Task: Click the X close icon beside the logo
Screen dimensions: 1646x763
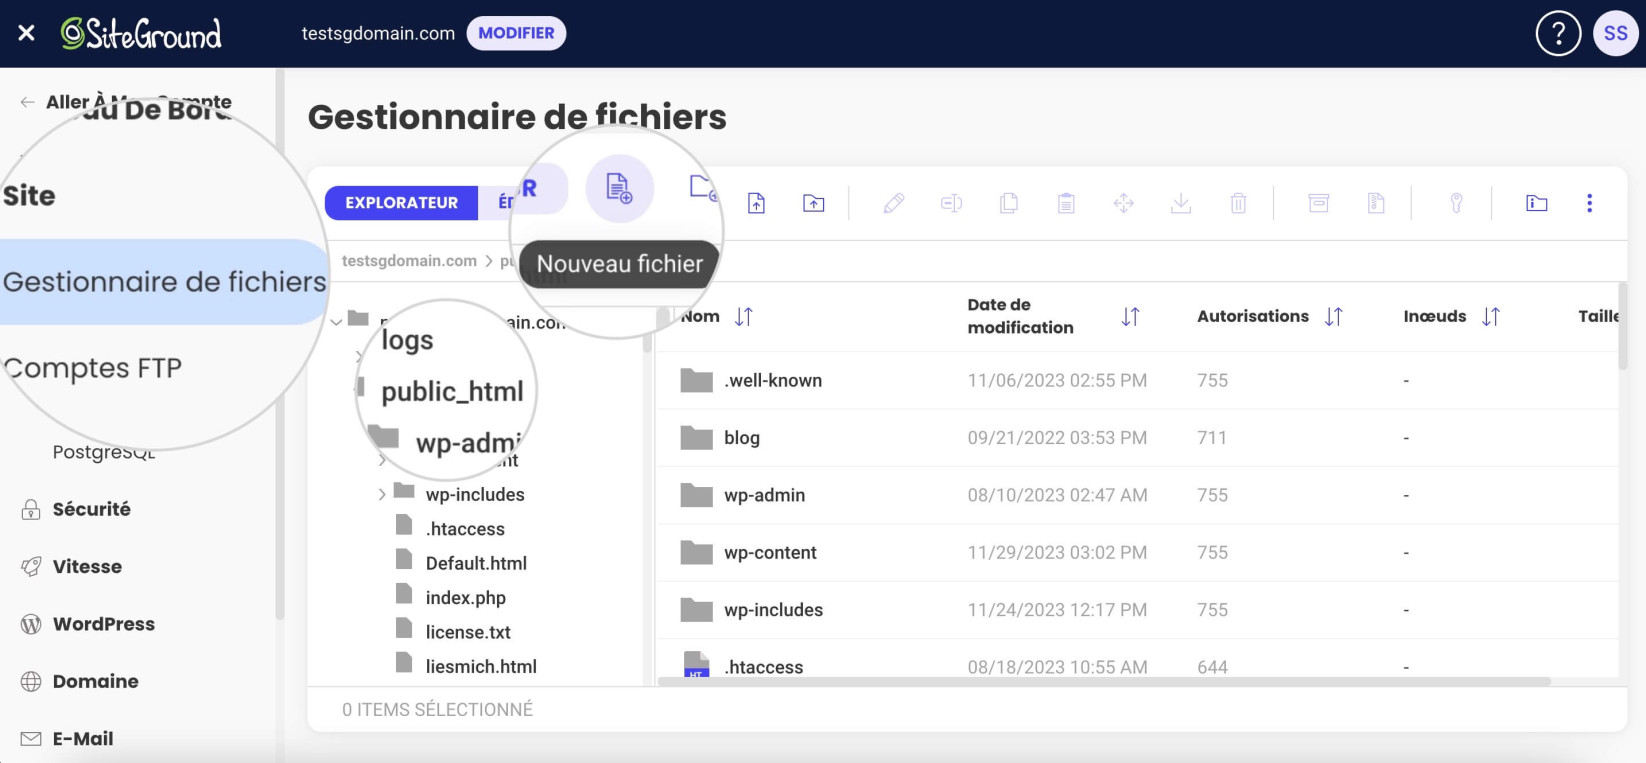Action: tap(27, 33)
